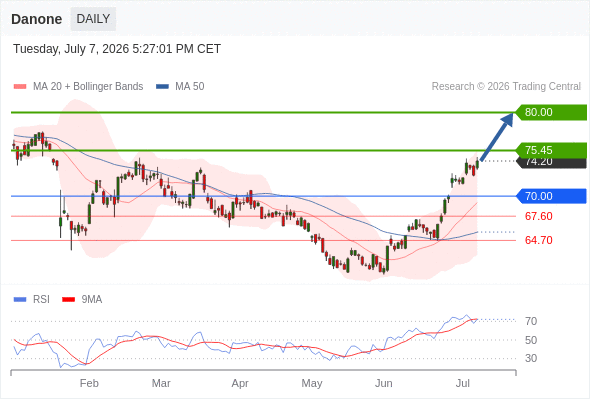Click the 67.60 red support label
Image resolution: width=590 pixels, height=400 pixels.
tap(538, 216)
